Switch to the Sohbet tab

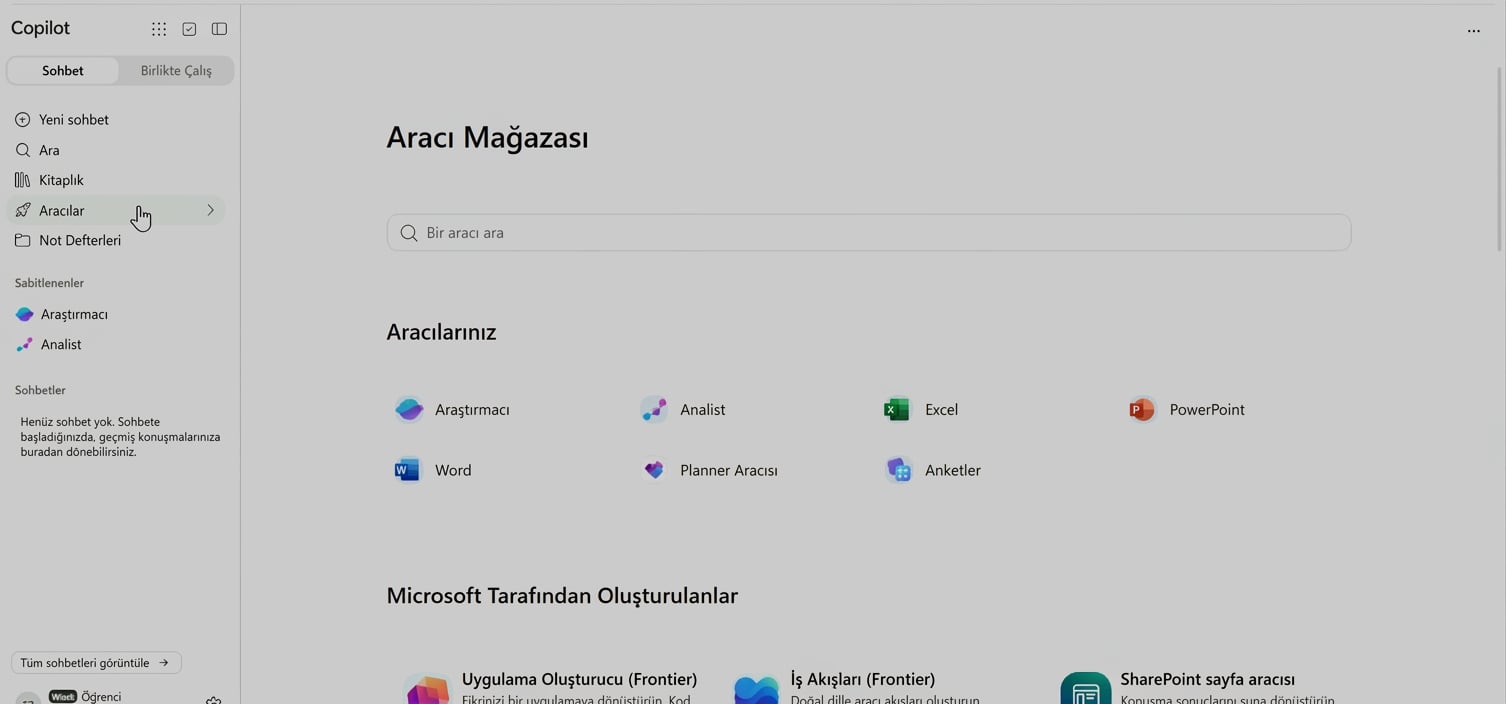point(63,70)
